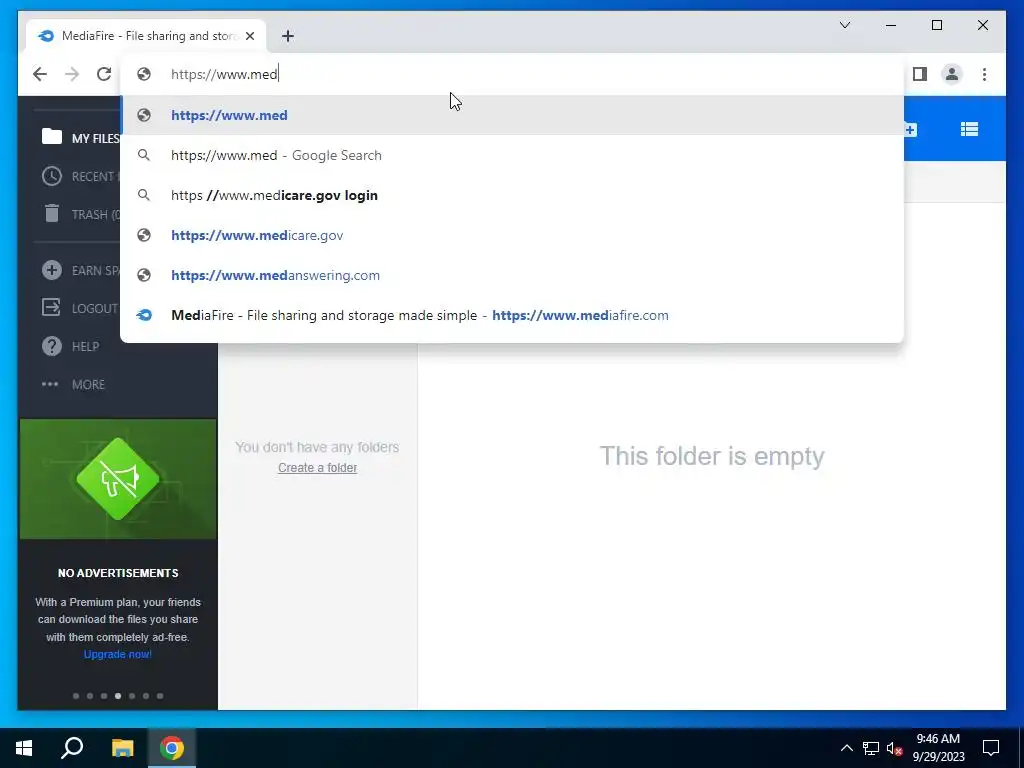
Task: Pick the https://www.medicare.gov suggestion
Action: tap(512, 235)
